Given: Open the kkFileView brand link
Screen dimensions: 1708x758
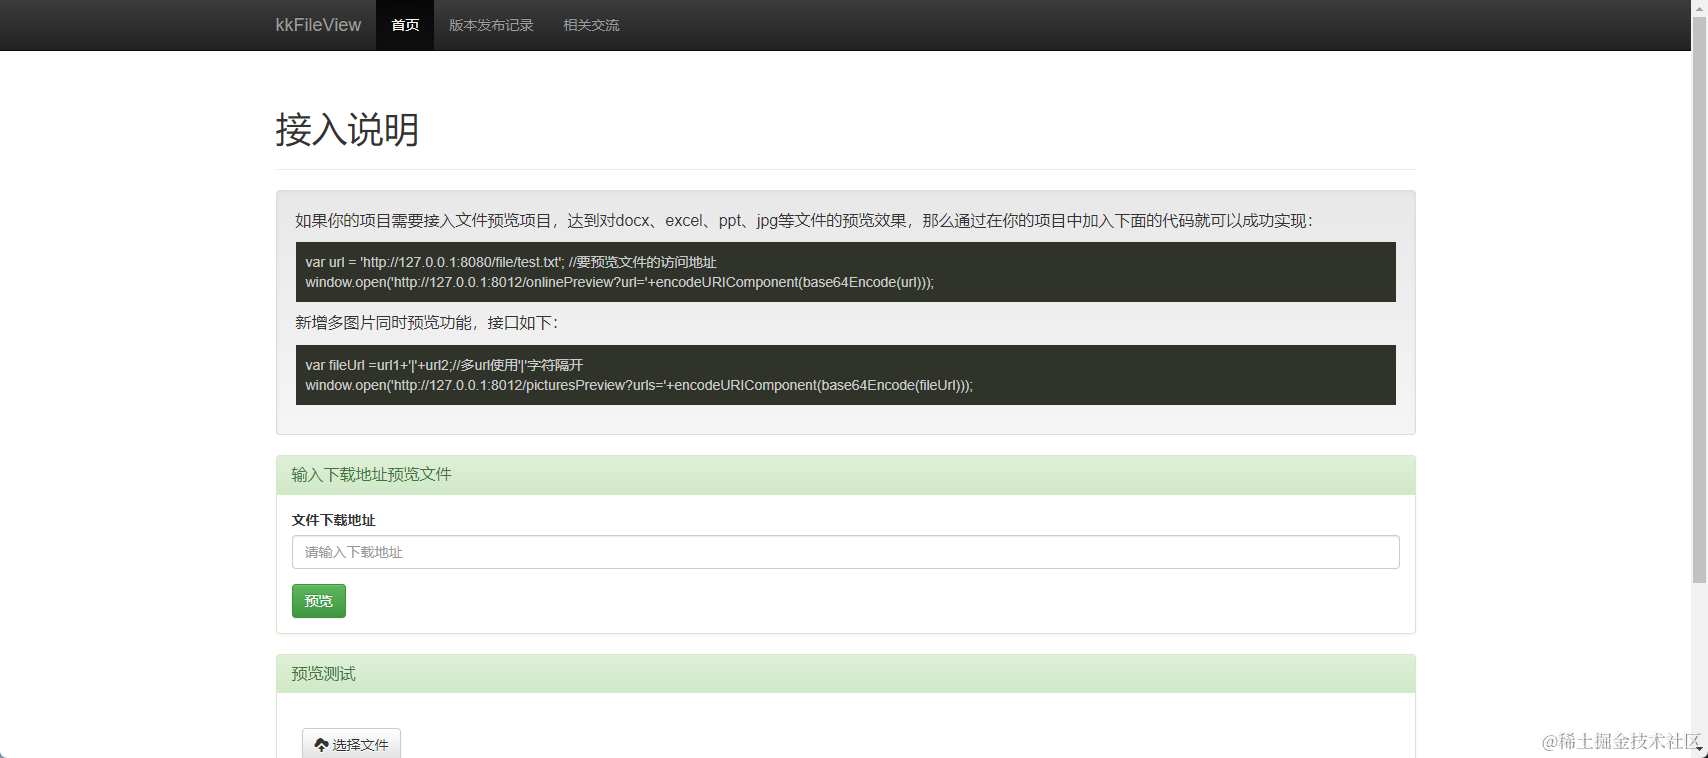Looking at the screenshot, I should pyautogui.click(x=318, y=25).
